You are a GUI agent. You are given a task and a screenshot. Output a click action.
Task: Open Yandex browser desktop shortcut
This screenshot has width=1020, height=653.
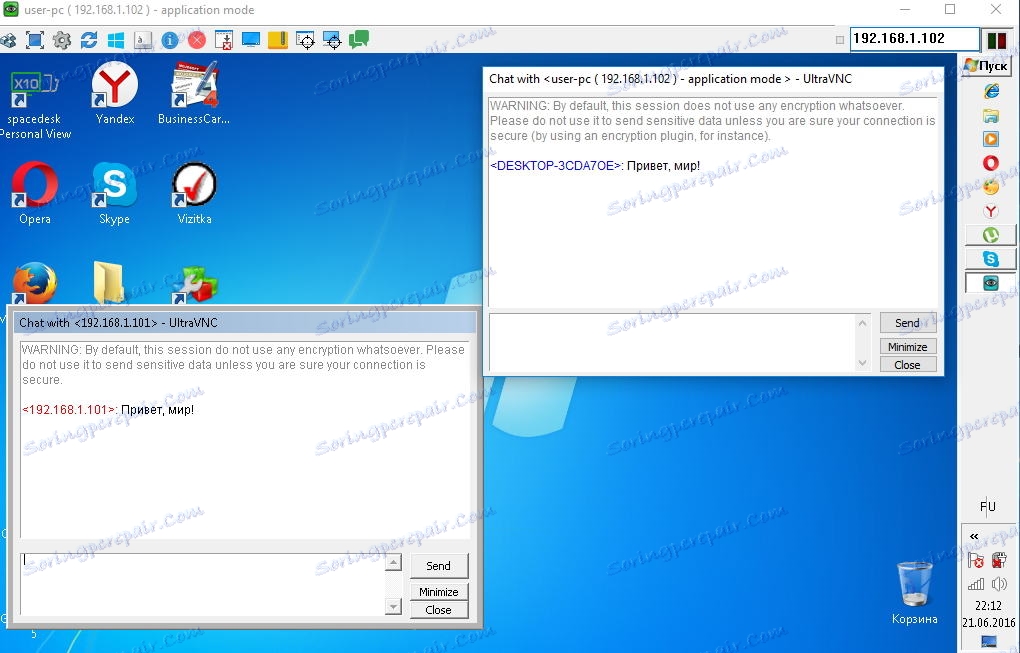[114, 93]
